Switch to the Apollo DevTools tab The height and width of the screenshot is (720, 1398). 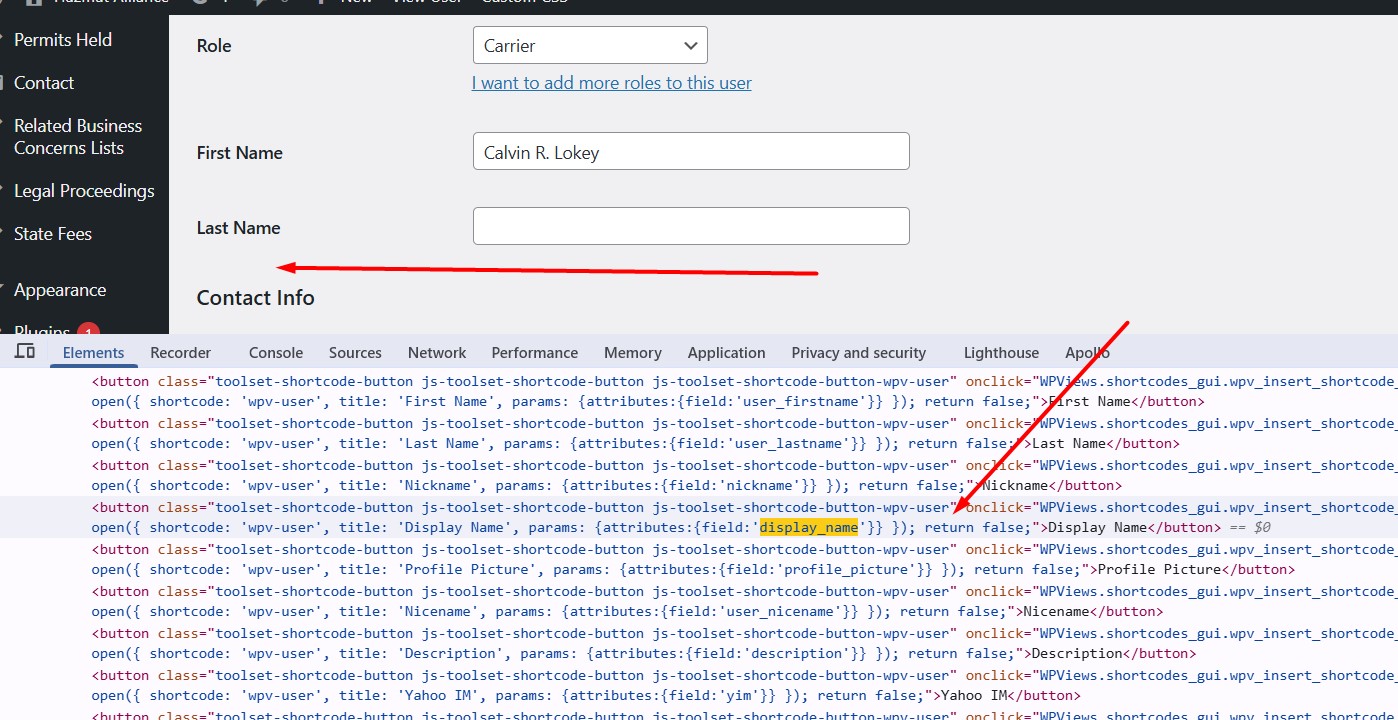coord(1087,353)
